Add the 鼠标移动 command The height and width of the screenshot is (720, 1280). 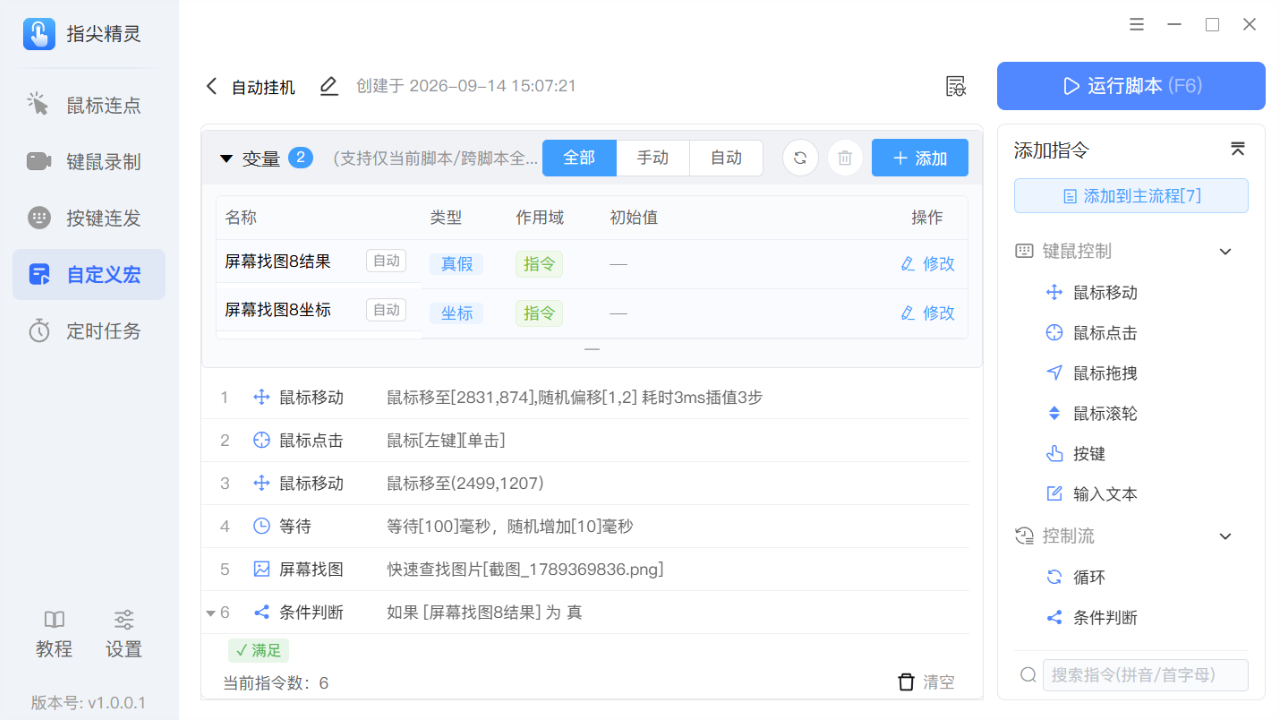tap(1091, 293)
